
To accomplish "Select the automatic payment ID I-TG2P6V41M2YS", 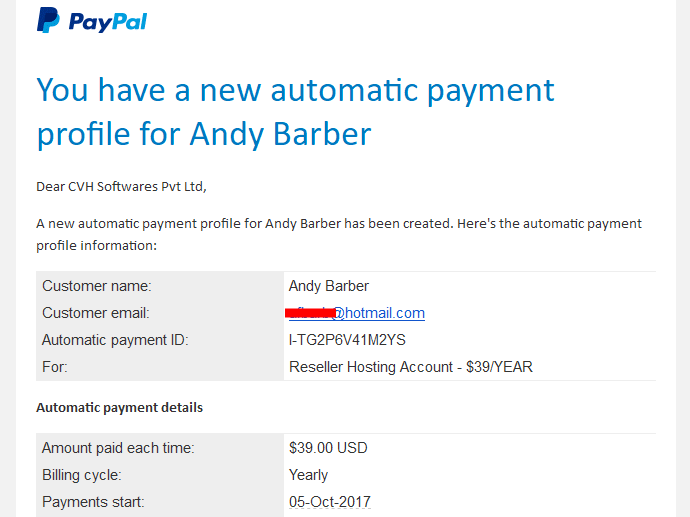I will pyautogui.click(x=347, y=340).
